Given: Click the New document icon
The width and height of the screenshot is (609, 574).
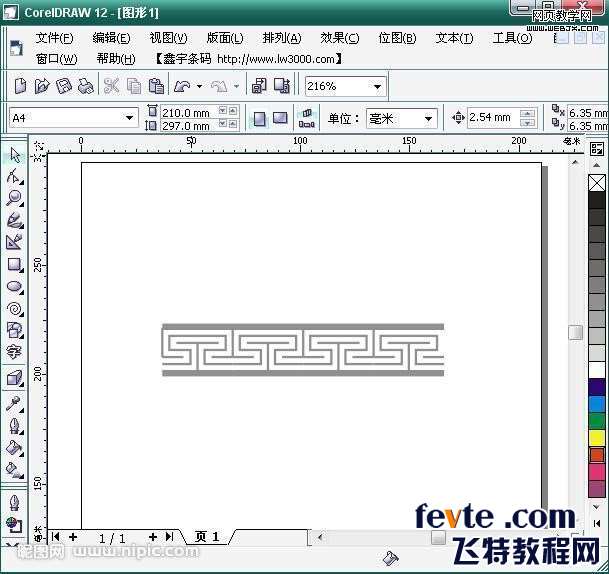Looking at the screenshot, I should pos(20,86).
